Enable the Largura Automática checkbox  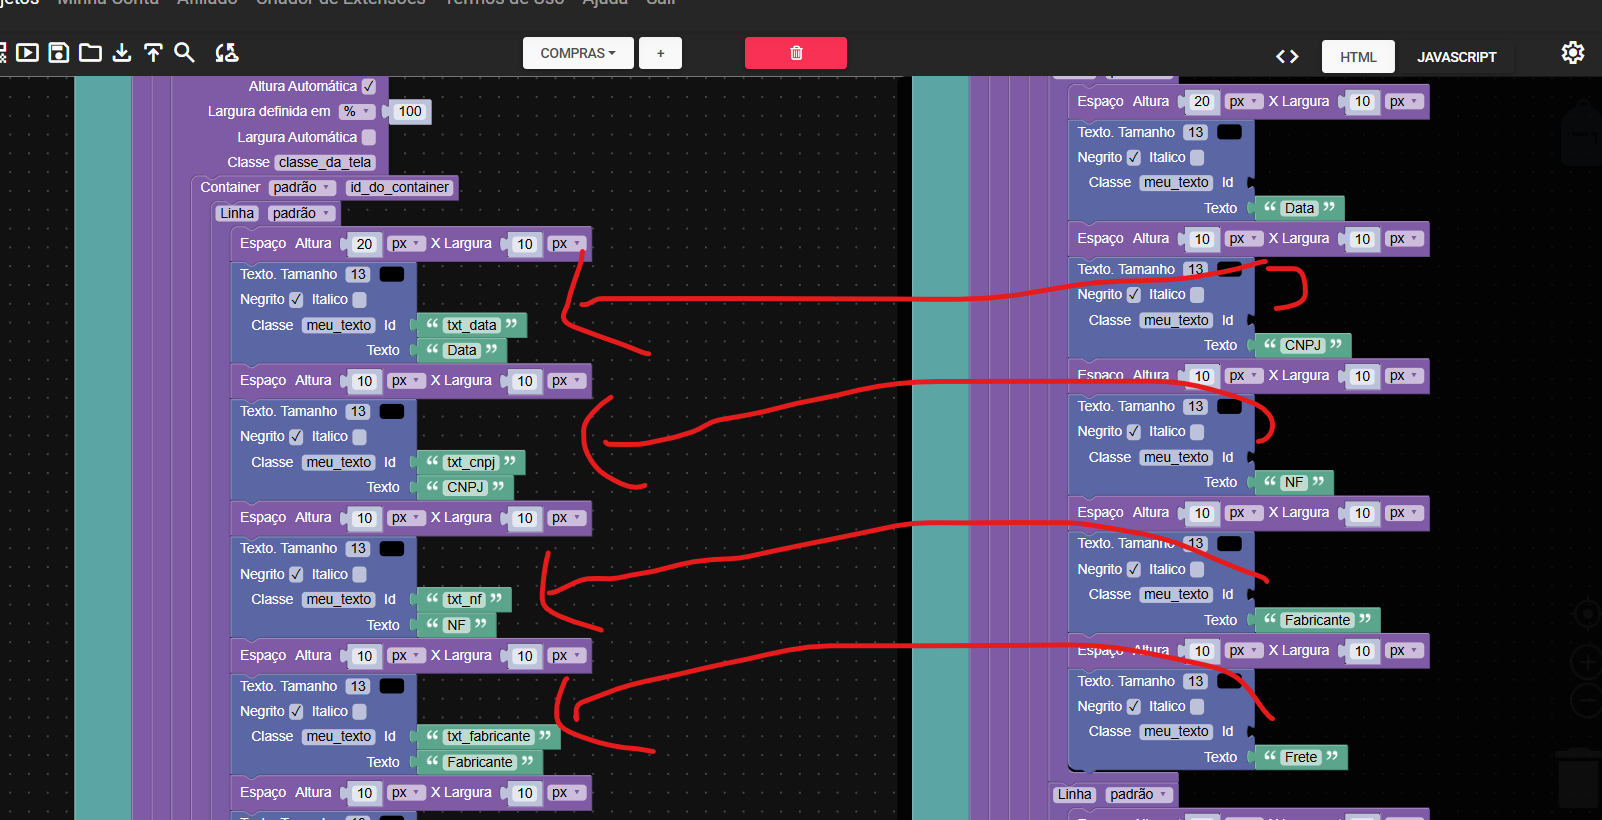pyautogui.click(x=369, y=137)
